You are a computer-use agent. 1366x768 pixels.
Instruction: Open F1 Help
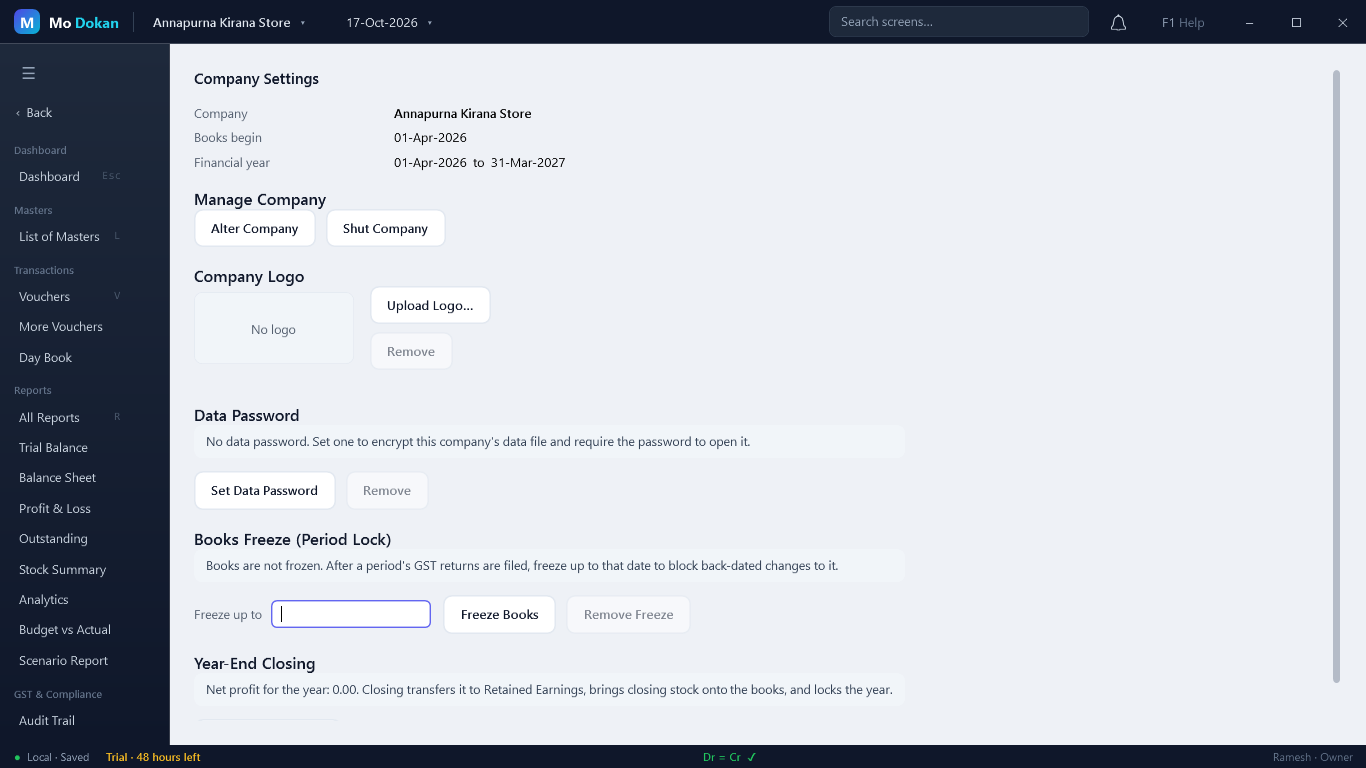[x=1183, y=22]
